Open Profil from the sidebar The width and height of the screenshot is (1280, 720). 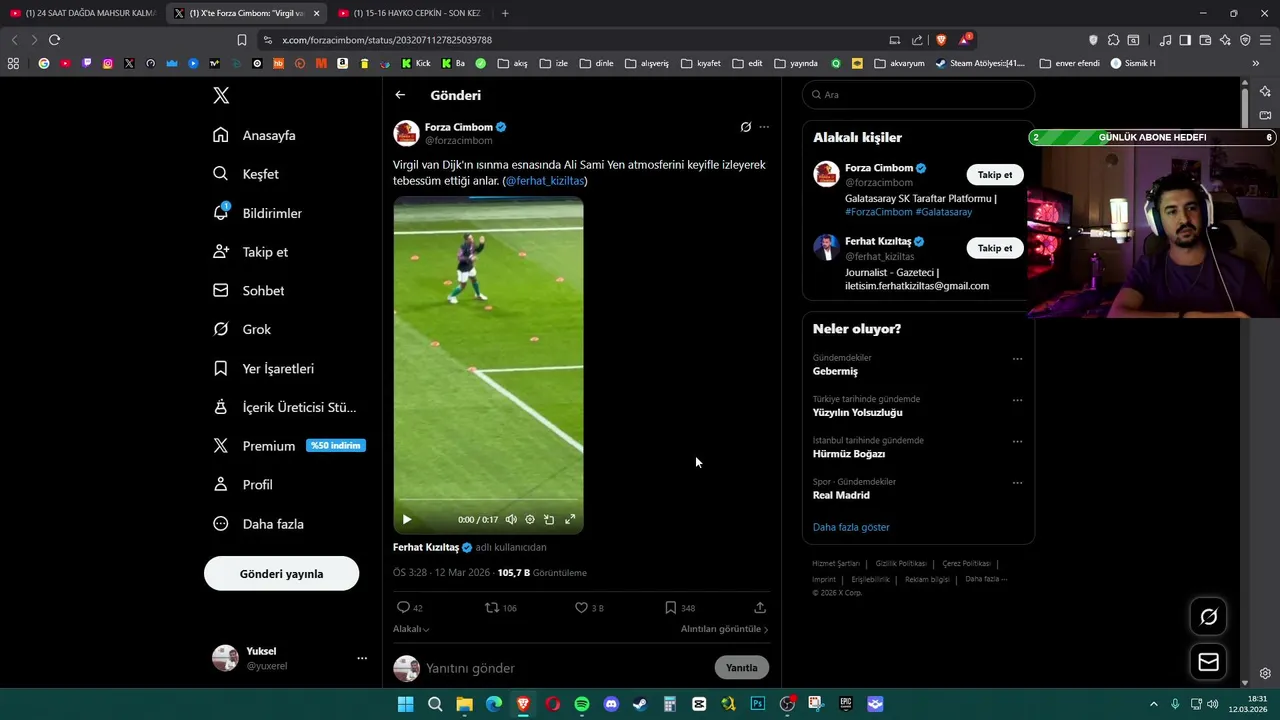(243, 485)
